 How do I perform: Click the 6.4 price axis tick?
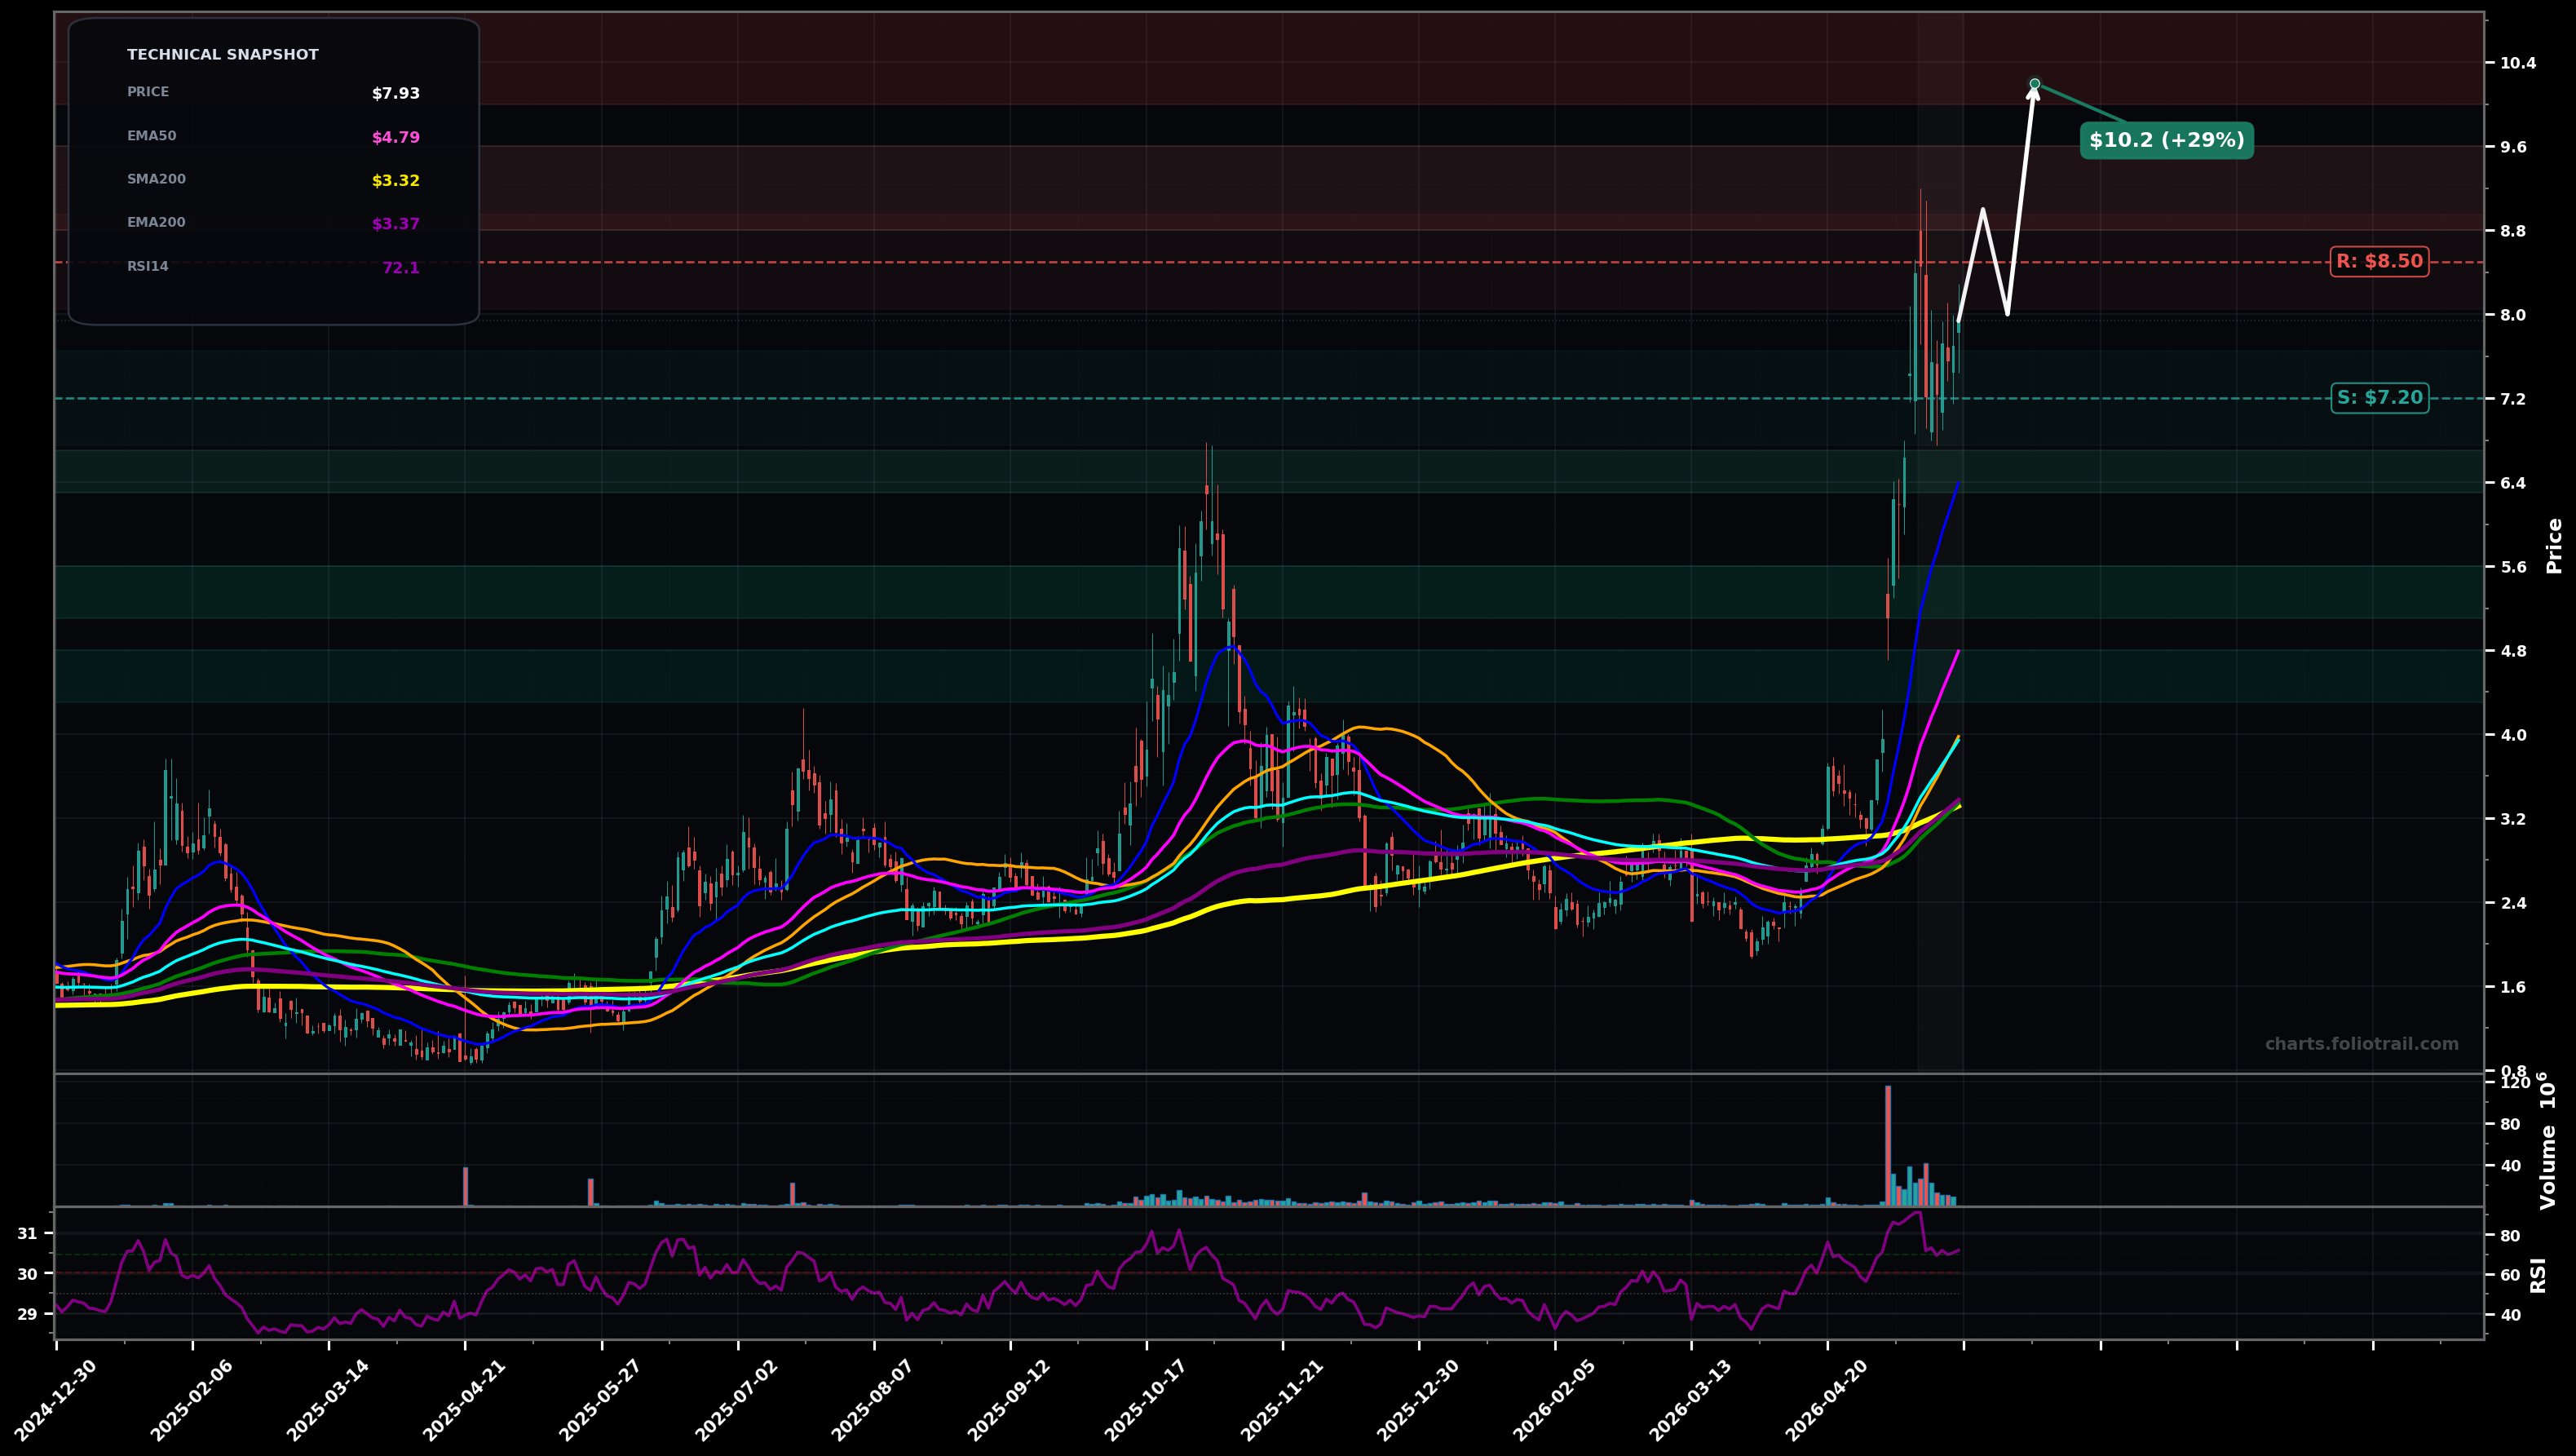(x=2513, y=483)
